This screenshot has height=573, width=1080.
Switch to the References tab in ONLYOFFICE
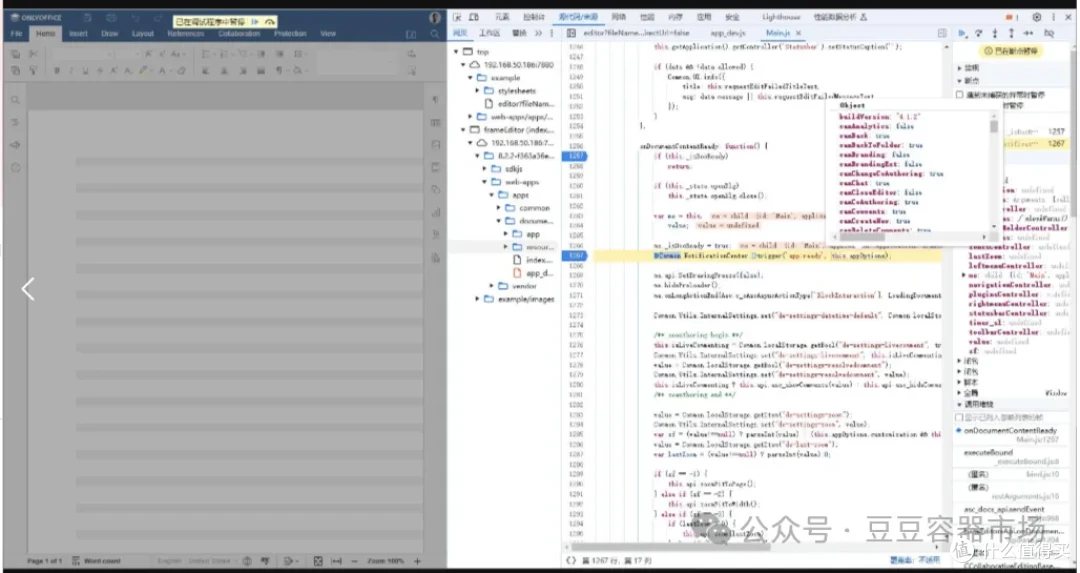pos(185,34)
